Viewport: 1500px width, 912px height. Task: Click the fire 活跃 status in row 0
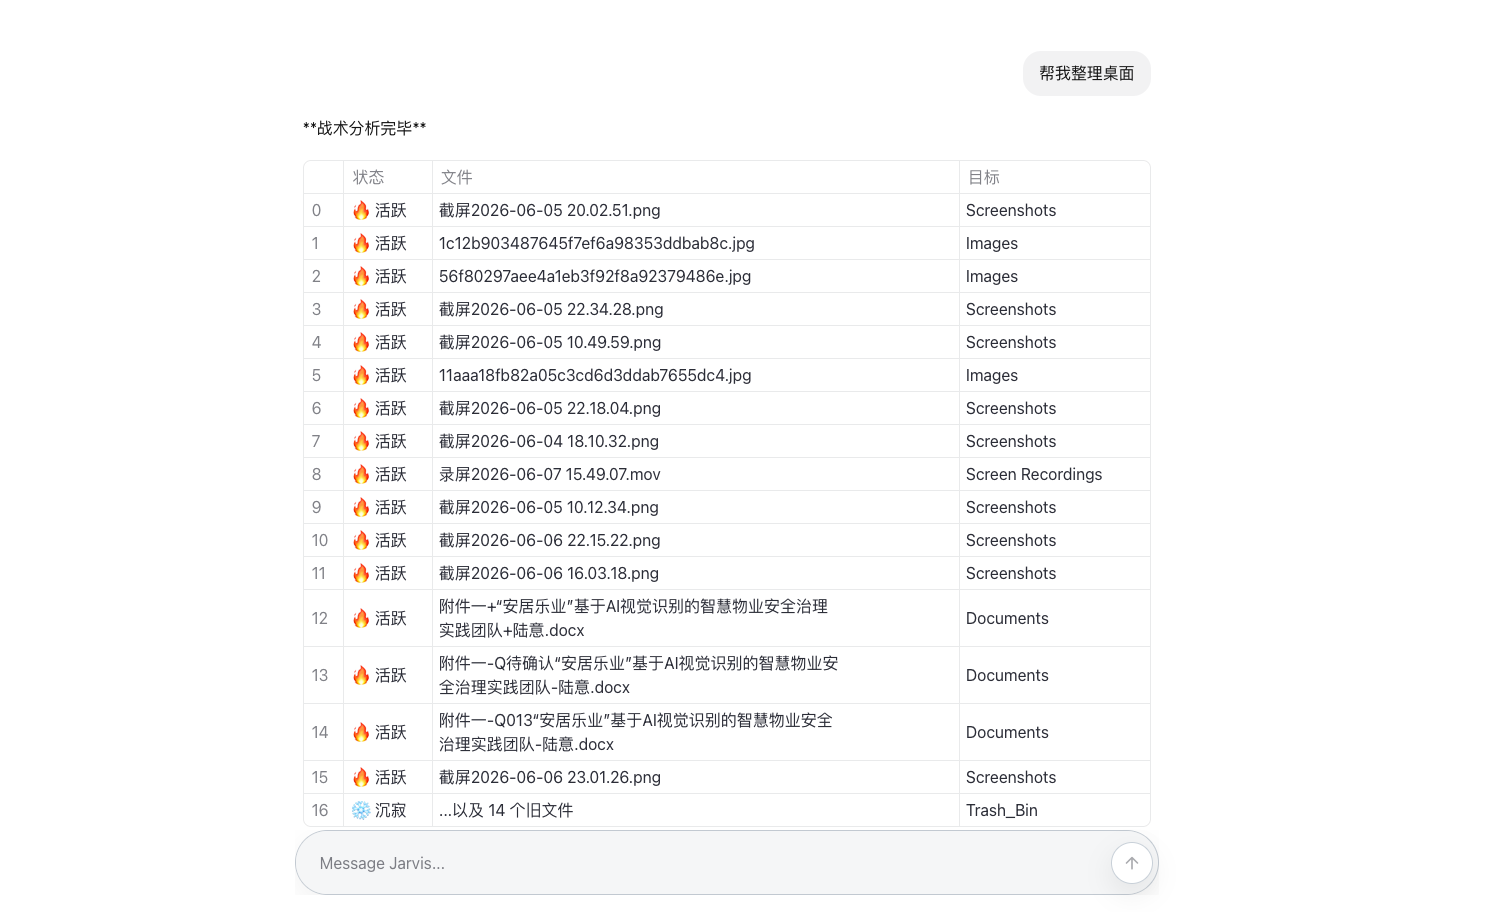click(379, 210)
